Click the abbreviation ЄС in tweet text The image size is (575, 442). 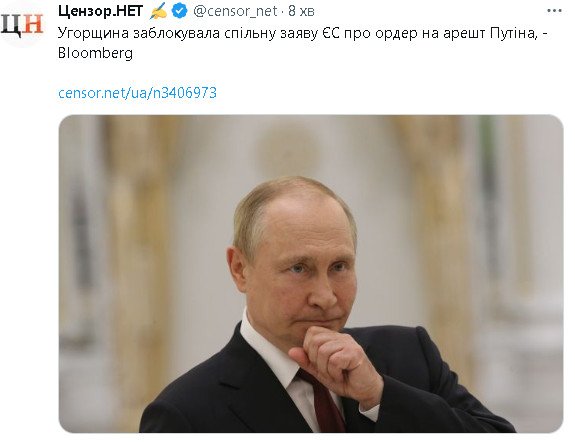(331, 33)
